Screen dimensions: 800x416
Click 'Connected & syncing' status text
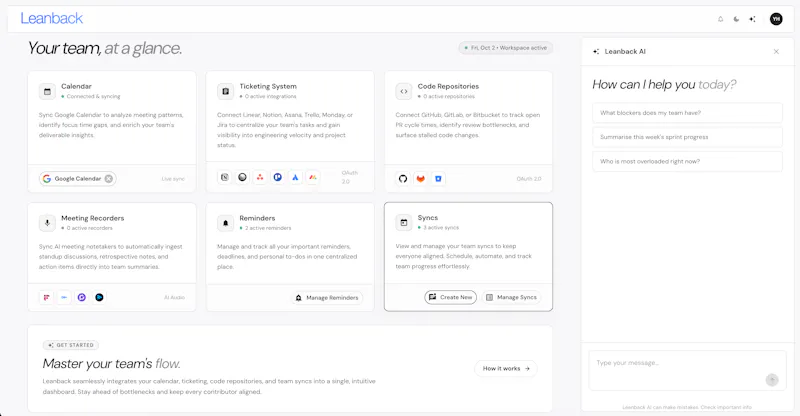(x=93, y=96)
